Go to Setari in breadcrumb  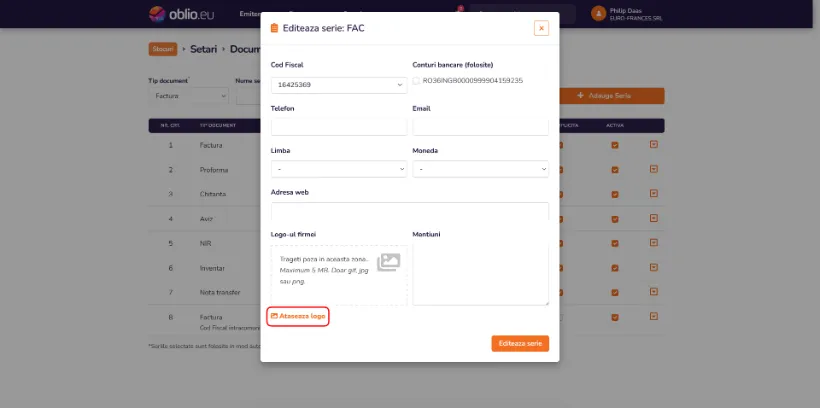[203, 49]
